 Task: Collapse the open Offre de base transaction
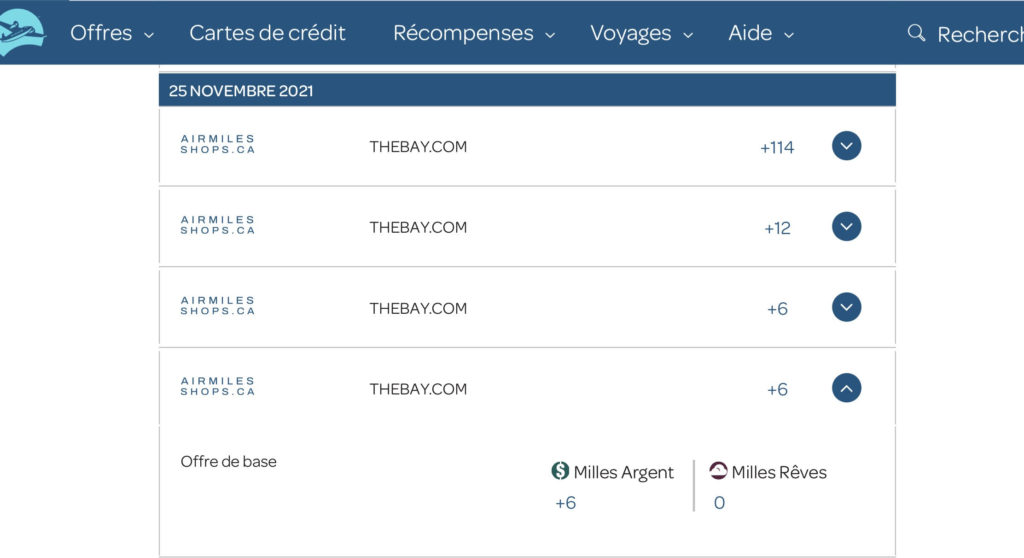tap(846, 388)
